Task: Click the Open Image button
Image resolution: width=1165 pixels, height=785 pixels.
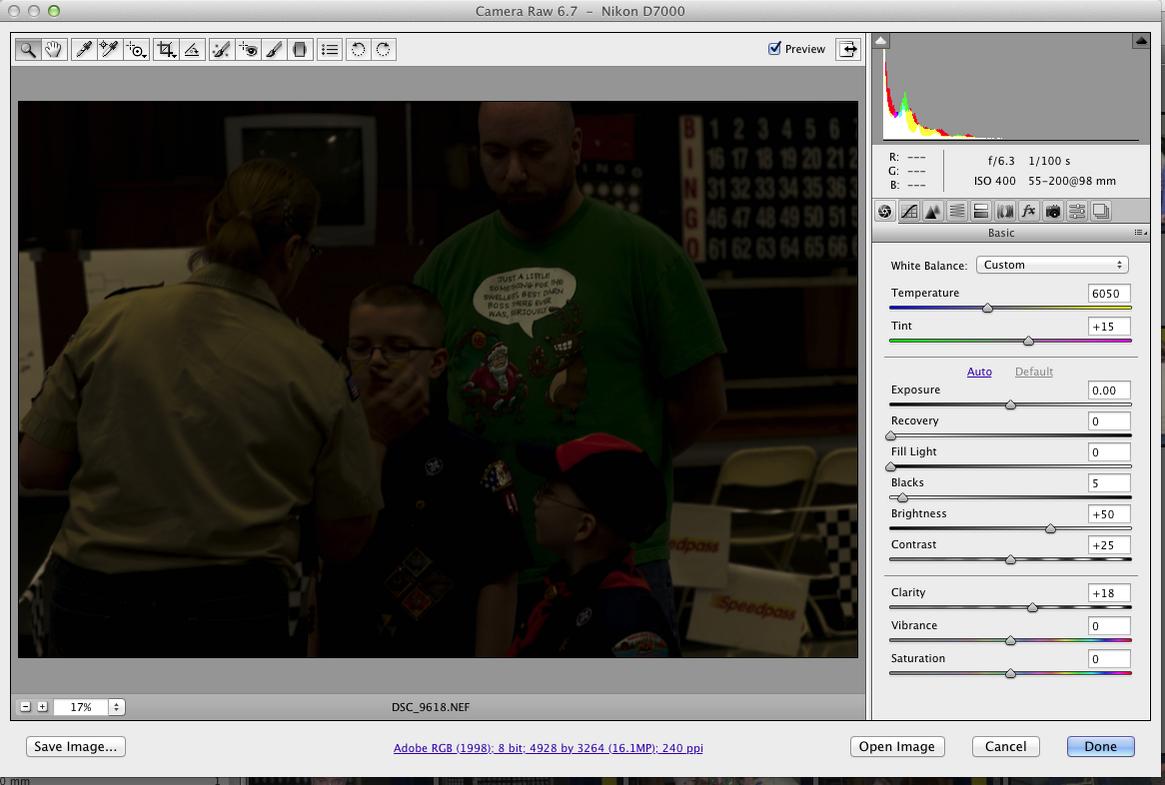Action: pyautogui.click(x=896, y=747)
